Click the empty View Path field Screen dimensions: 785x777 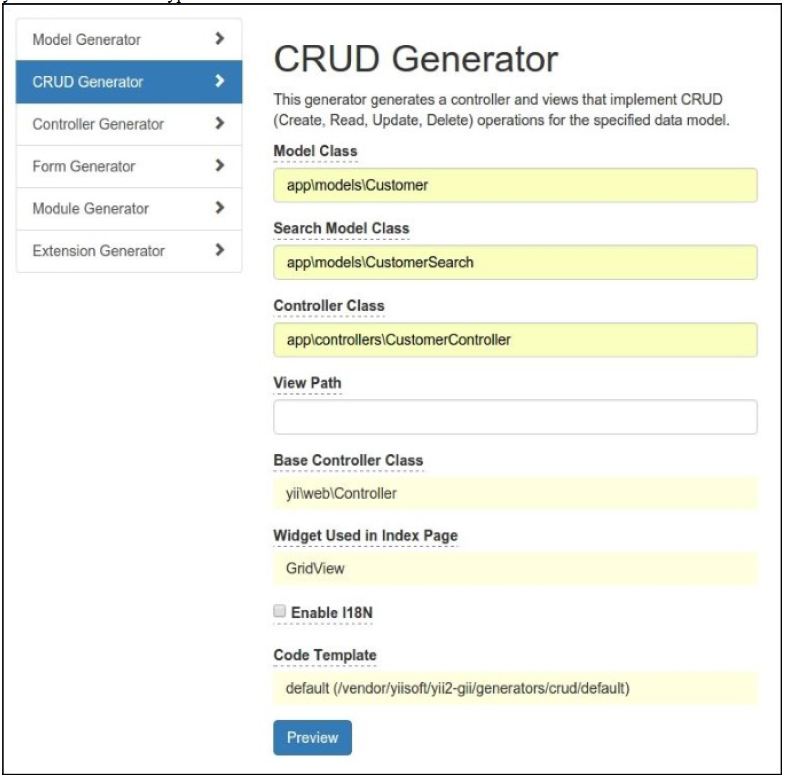tap(515, 417)
